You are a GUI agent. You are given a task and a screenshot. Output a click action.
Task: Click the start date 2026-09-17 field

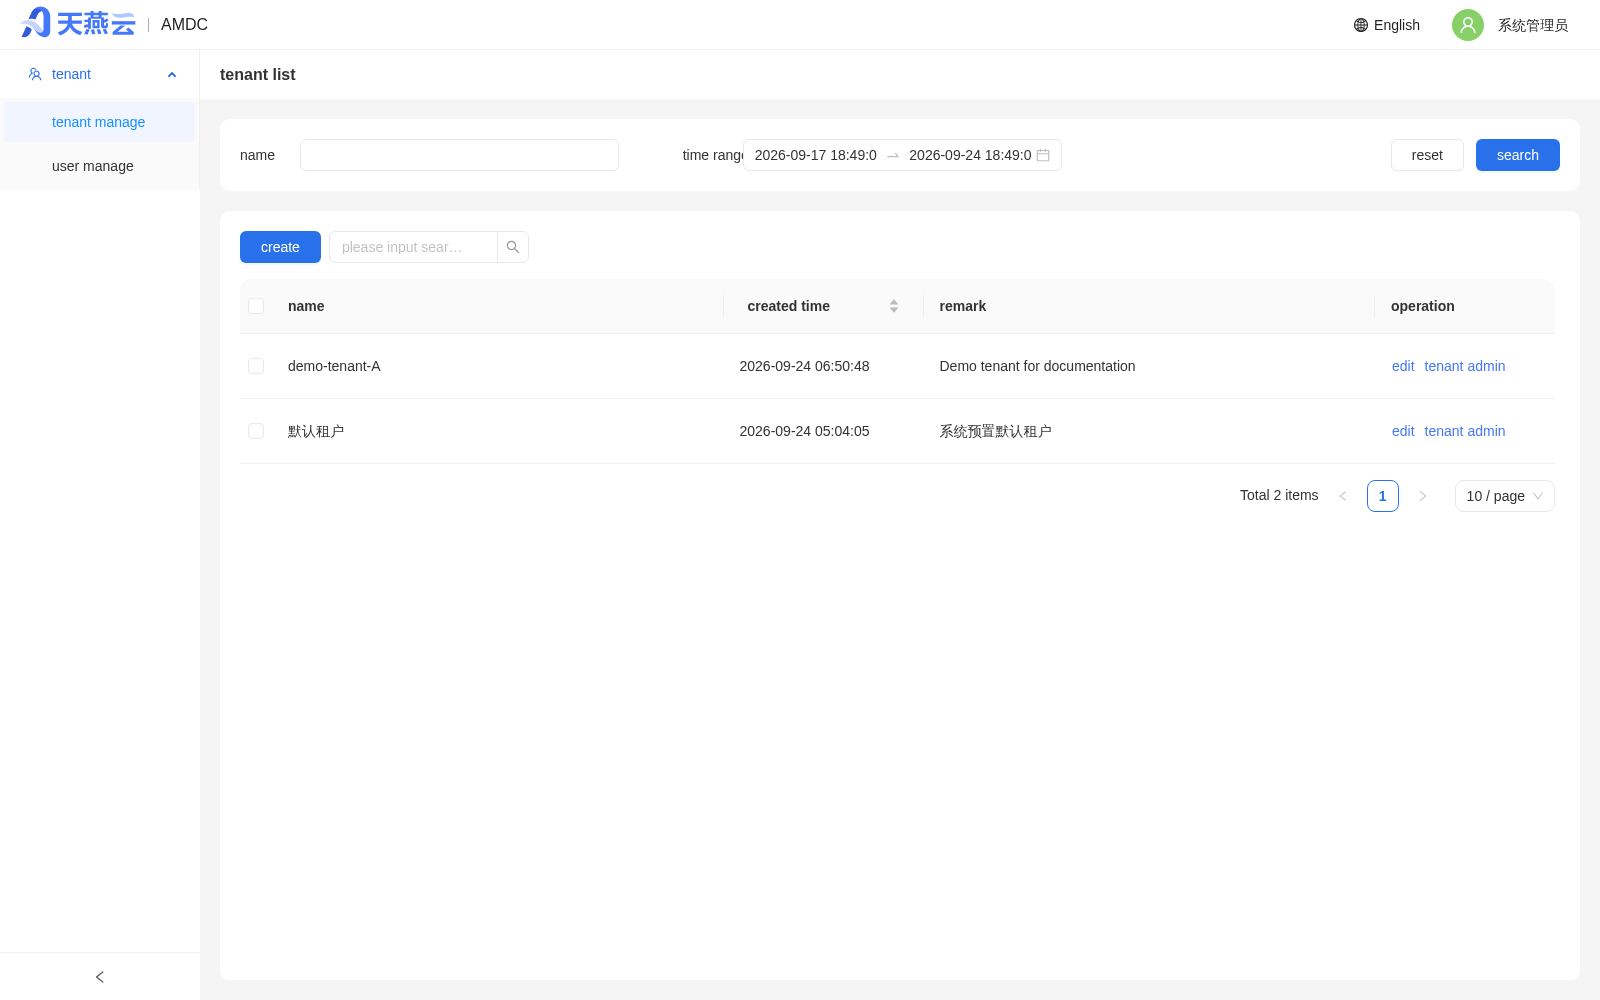(816, 155)
